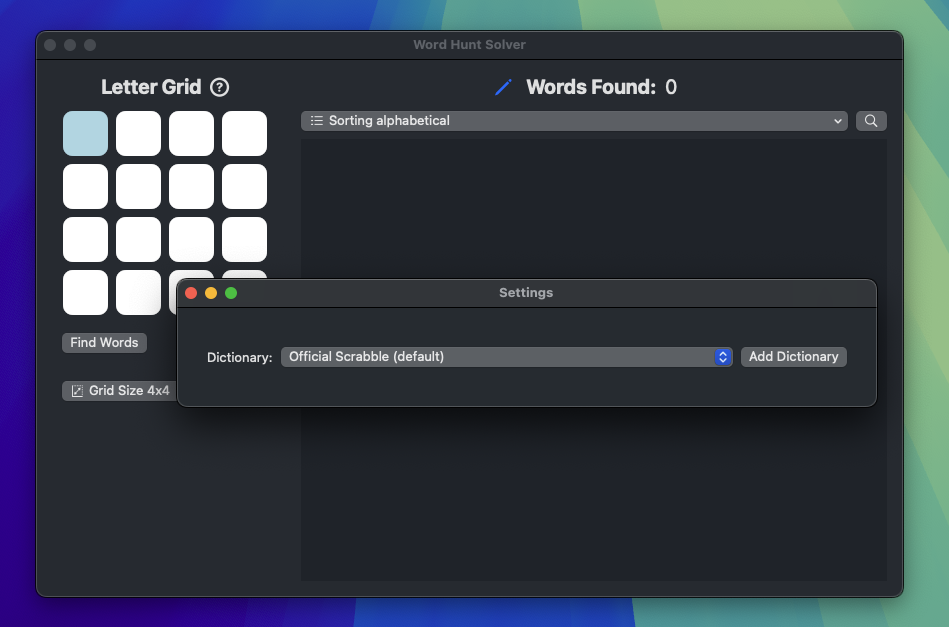Click Add Dictionary in Settings
The image size is (949, 627).
click(793, 357)
